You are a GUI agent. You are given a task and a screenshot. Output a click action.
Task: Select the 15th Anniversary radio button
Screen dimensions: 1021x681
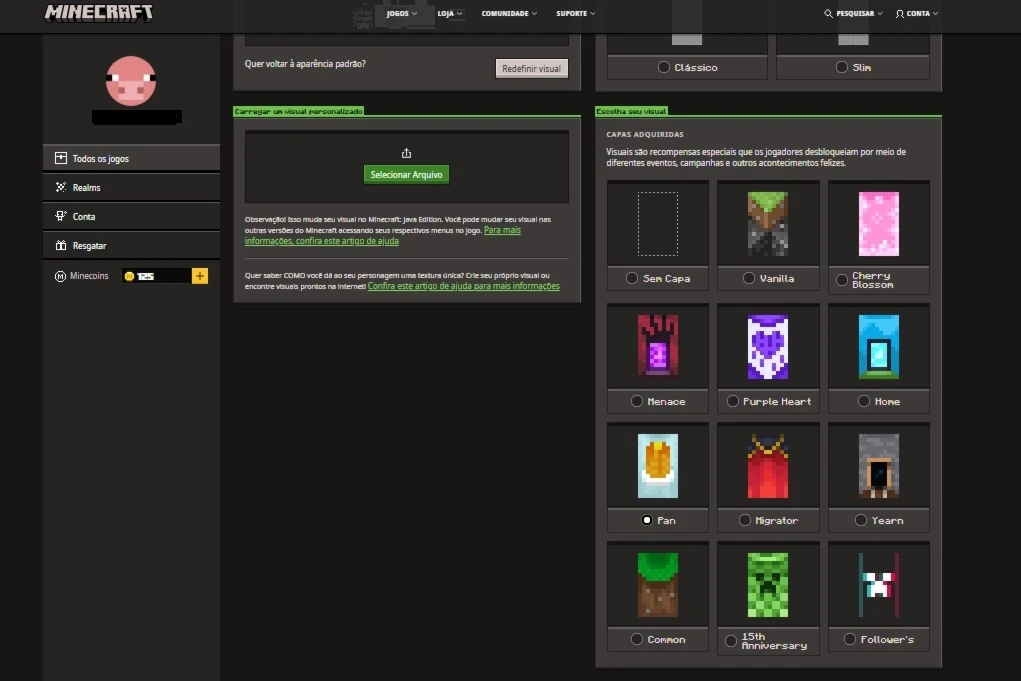point(731,641)
